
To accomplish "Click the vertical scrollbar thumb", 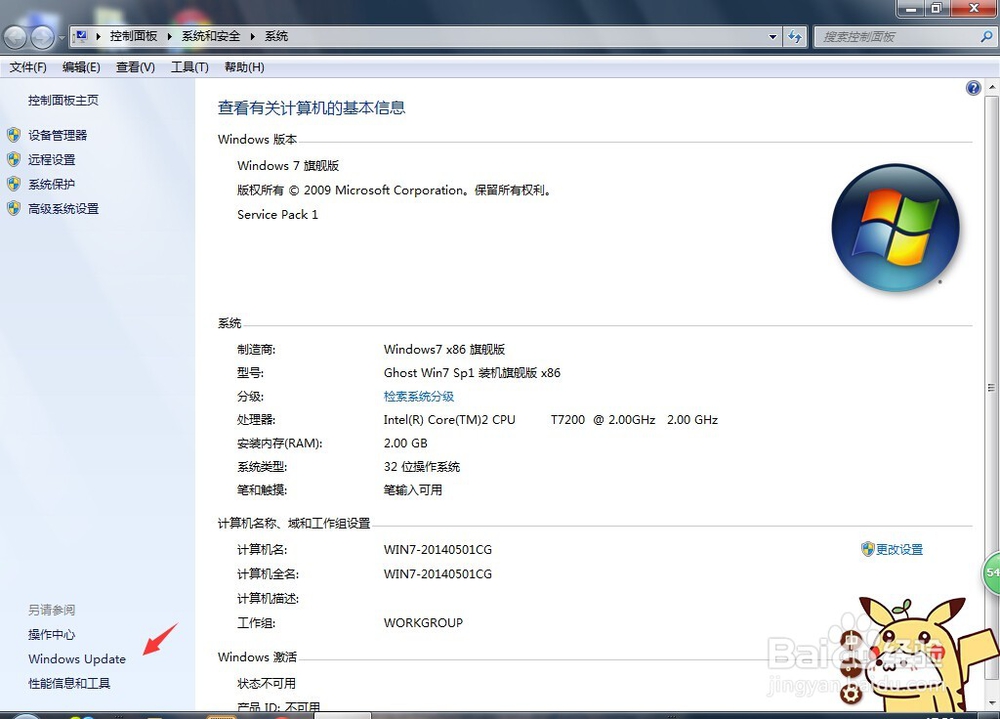I will pyautogui.click(x=991, y=387).
